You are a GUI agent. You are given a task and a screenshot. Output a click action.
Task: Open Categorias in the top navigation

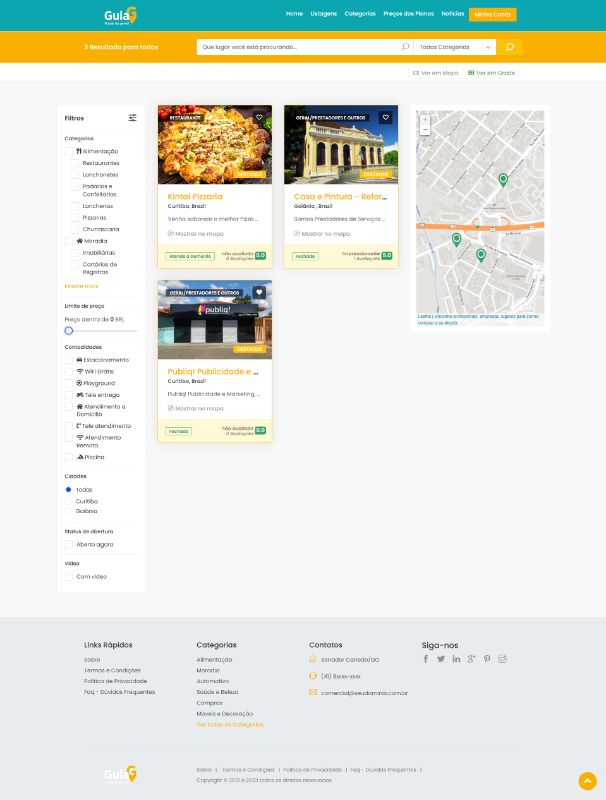(360, 14)
